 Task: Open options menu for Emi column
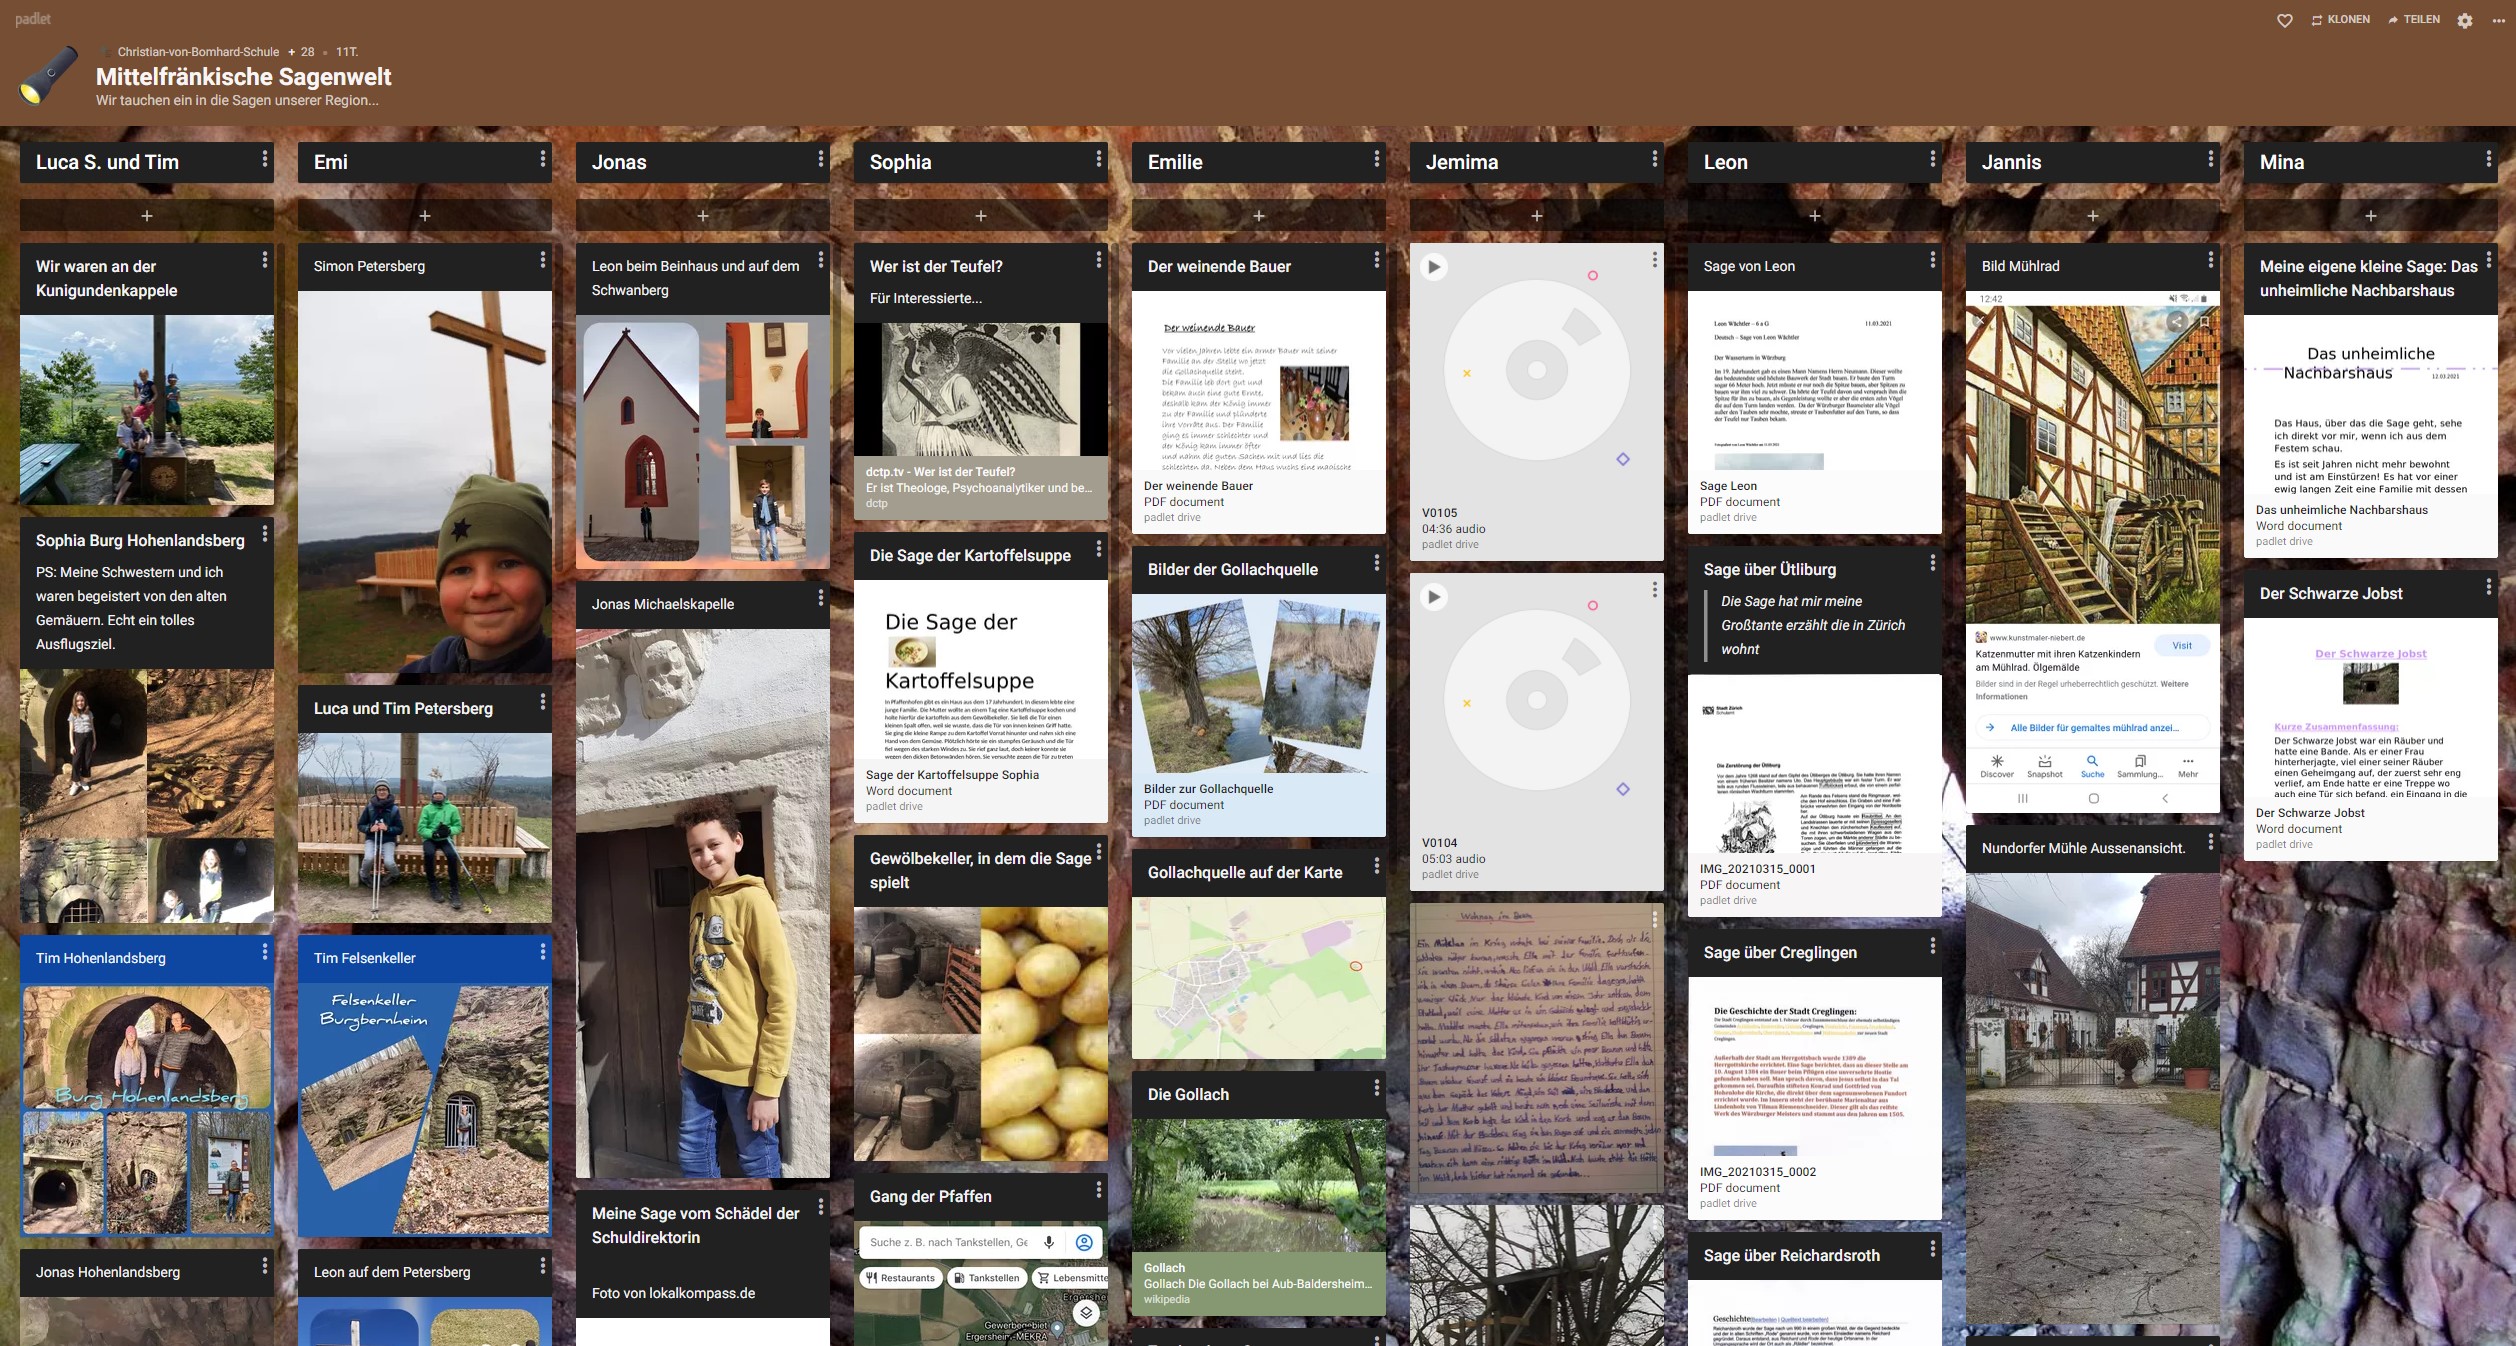coord(542,159)
